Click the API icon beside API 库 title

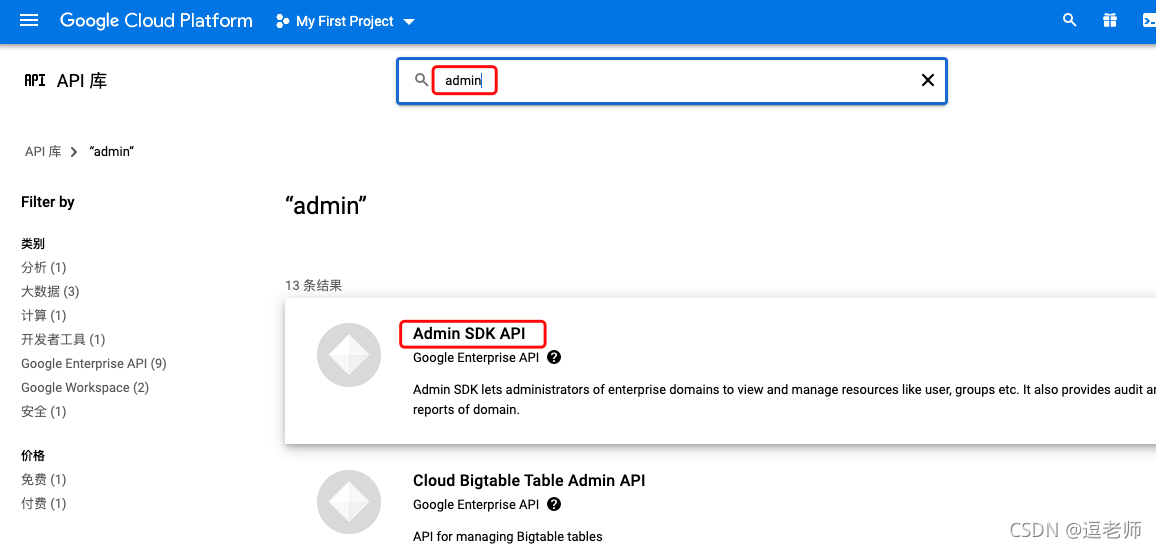tap(35, 80)
